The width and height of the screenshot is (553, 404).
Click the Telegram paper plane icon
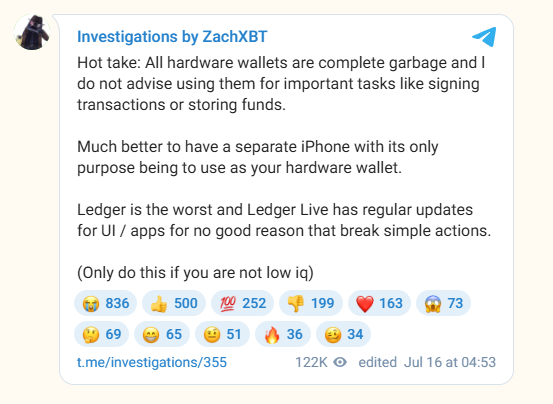(484, 37)
